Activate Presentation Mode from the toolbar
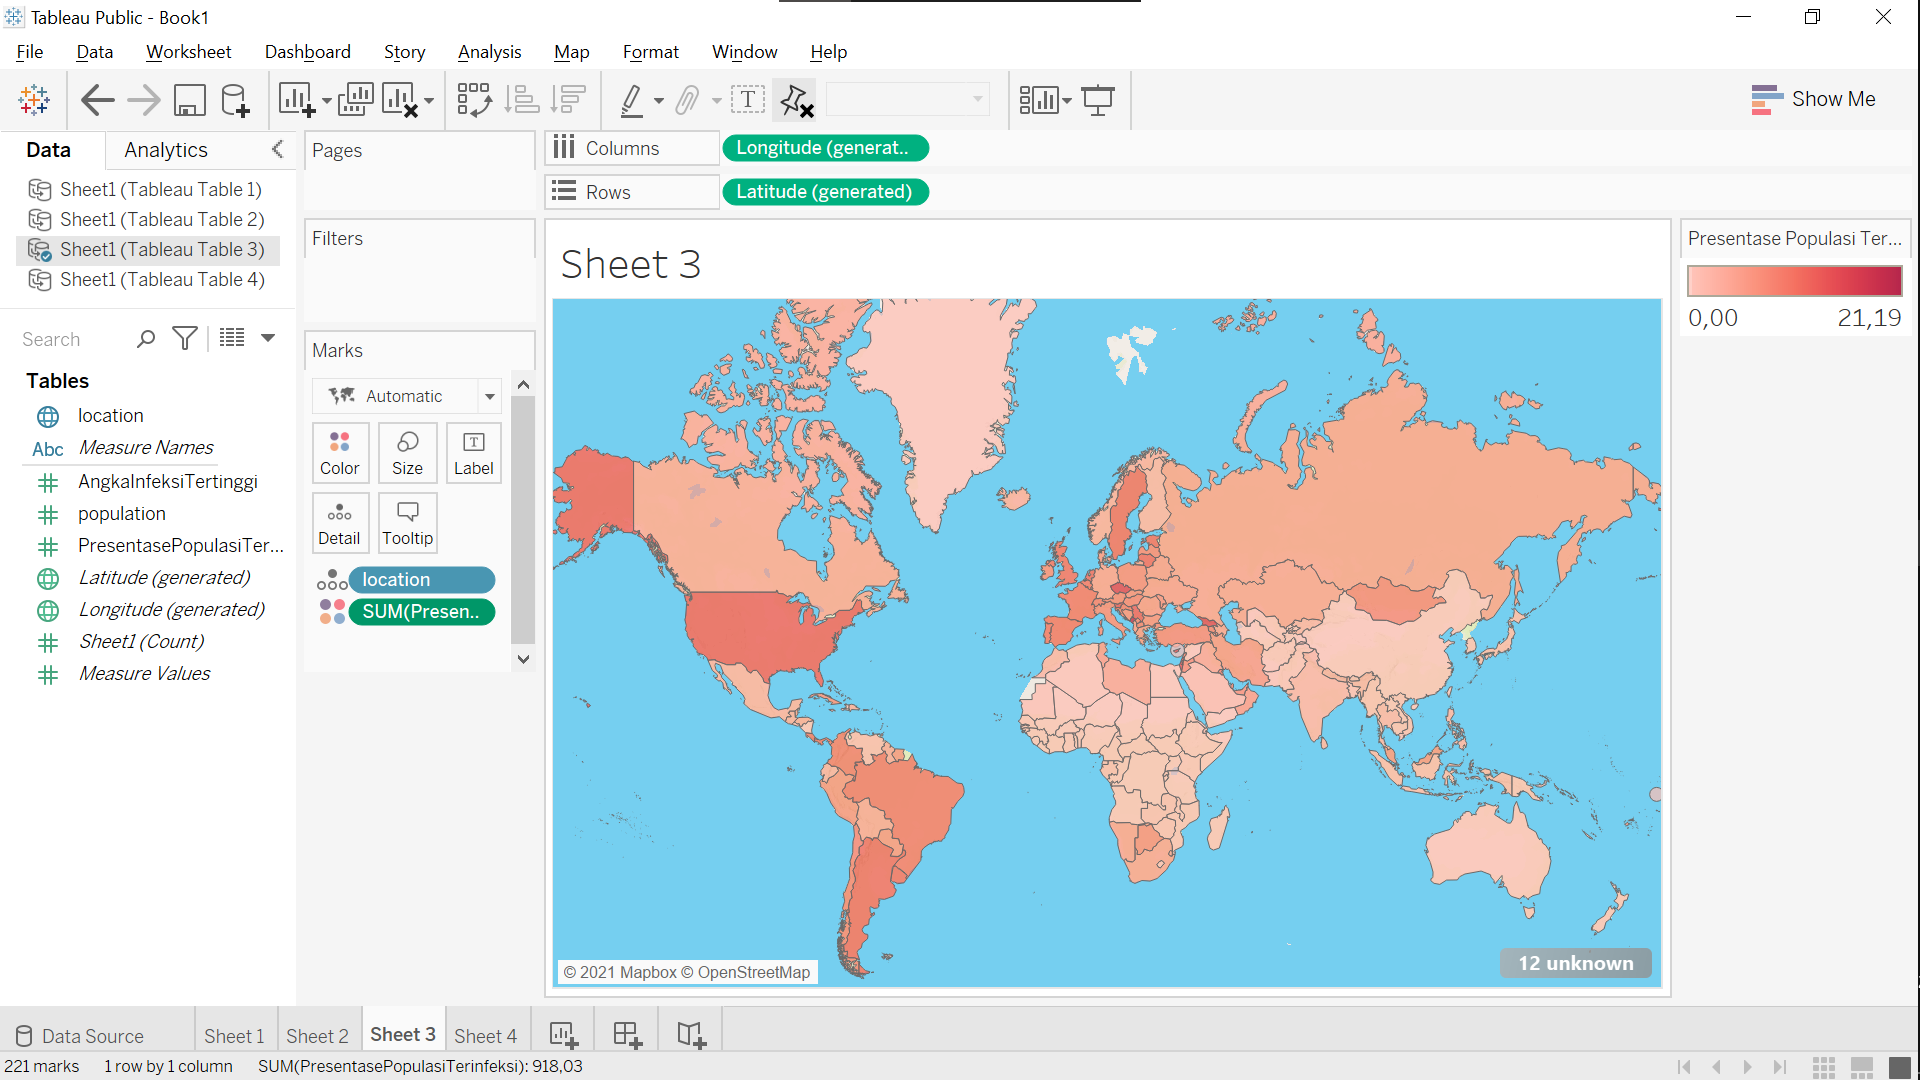The width and height of the screenshot is (1920, 1080). click(1098, 99)
